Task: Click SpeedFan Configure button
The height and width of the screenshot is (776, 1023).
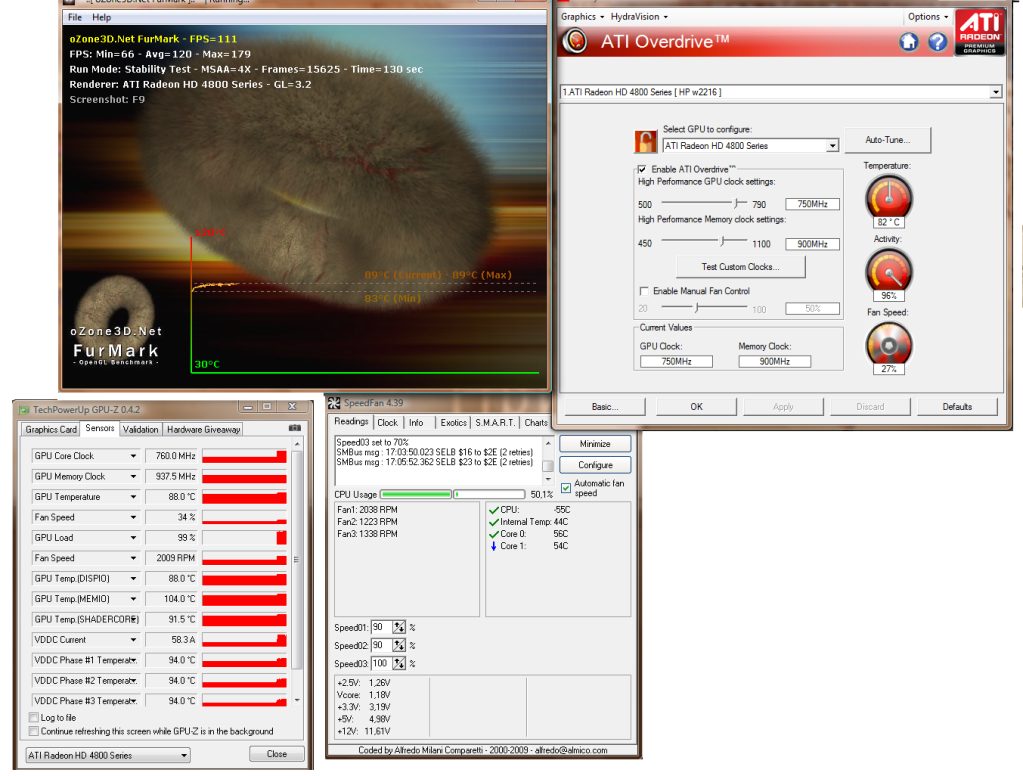Action: coord(595,465)
